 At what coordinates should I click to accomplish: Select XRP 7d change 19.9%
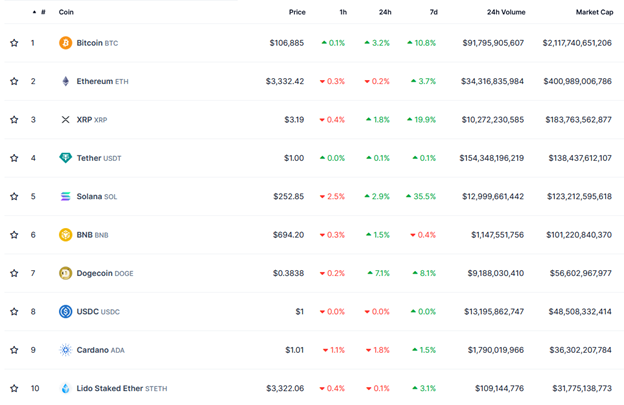click(421, 119)
